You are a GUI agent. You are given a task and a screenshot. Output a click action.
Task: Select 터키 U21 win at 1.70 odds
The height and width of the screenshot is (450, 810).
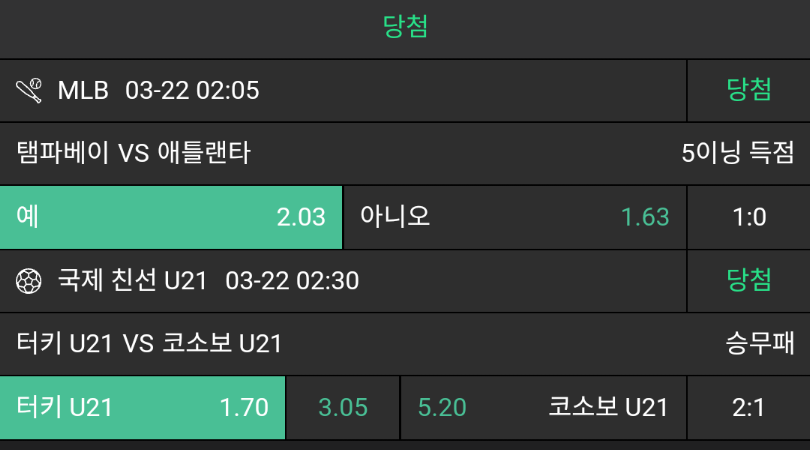(x=143, y=407)
